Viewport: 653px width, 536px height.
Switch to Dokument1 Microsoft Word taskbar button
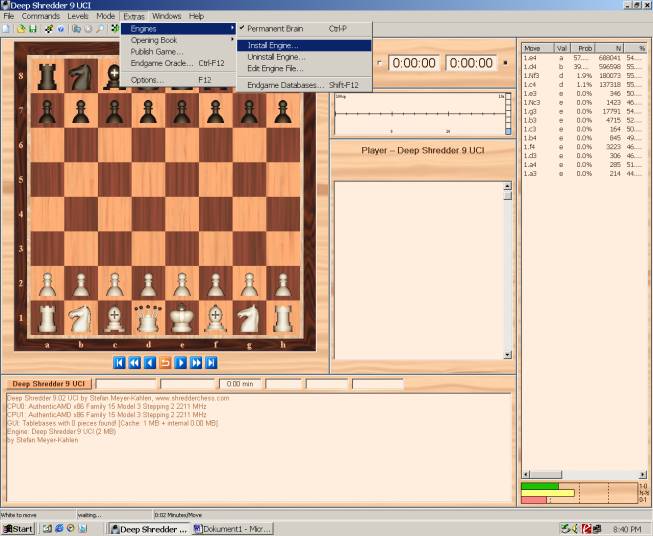coord(233,529)
